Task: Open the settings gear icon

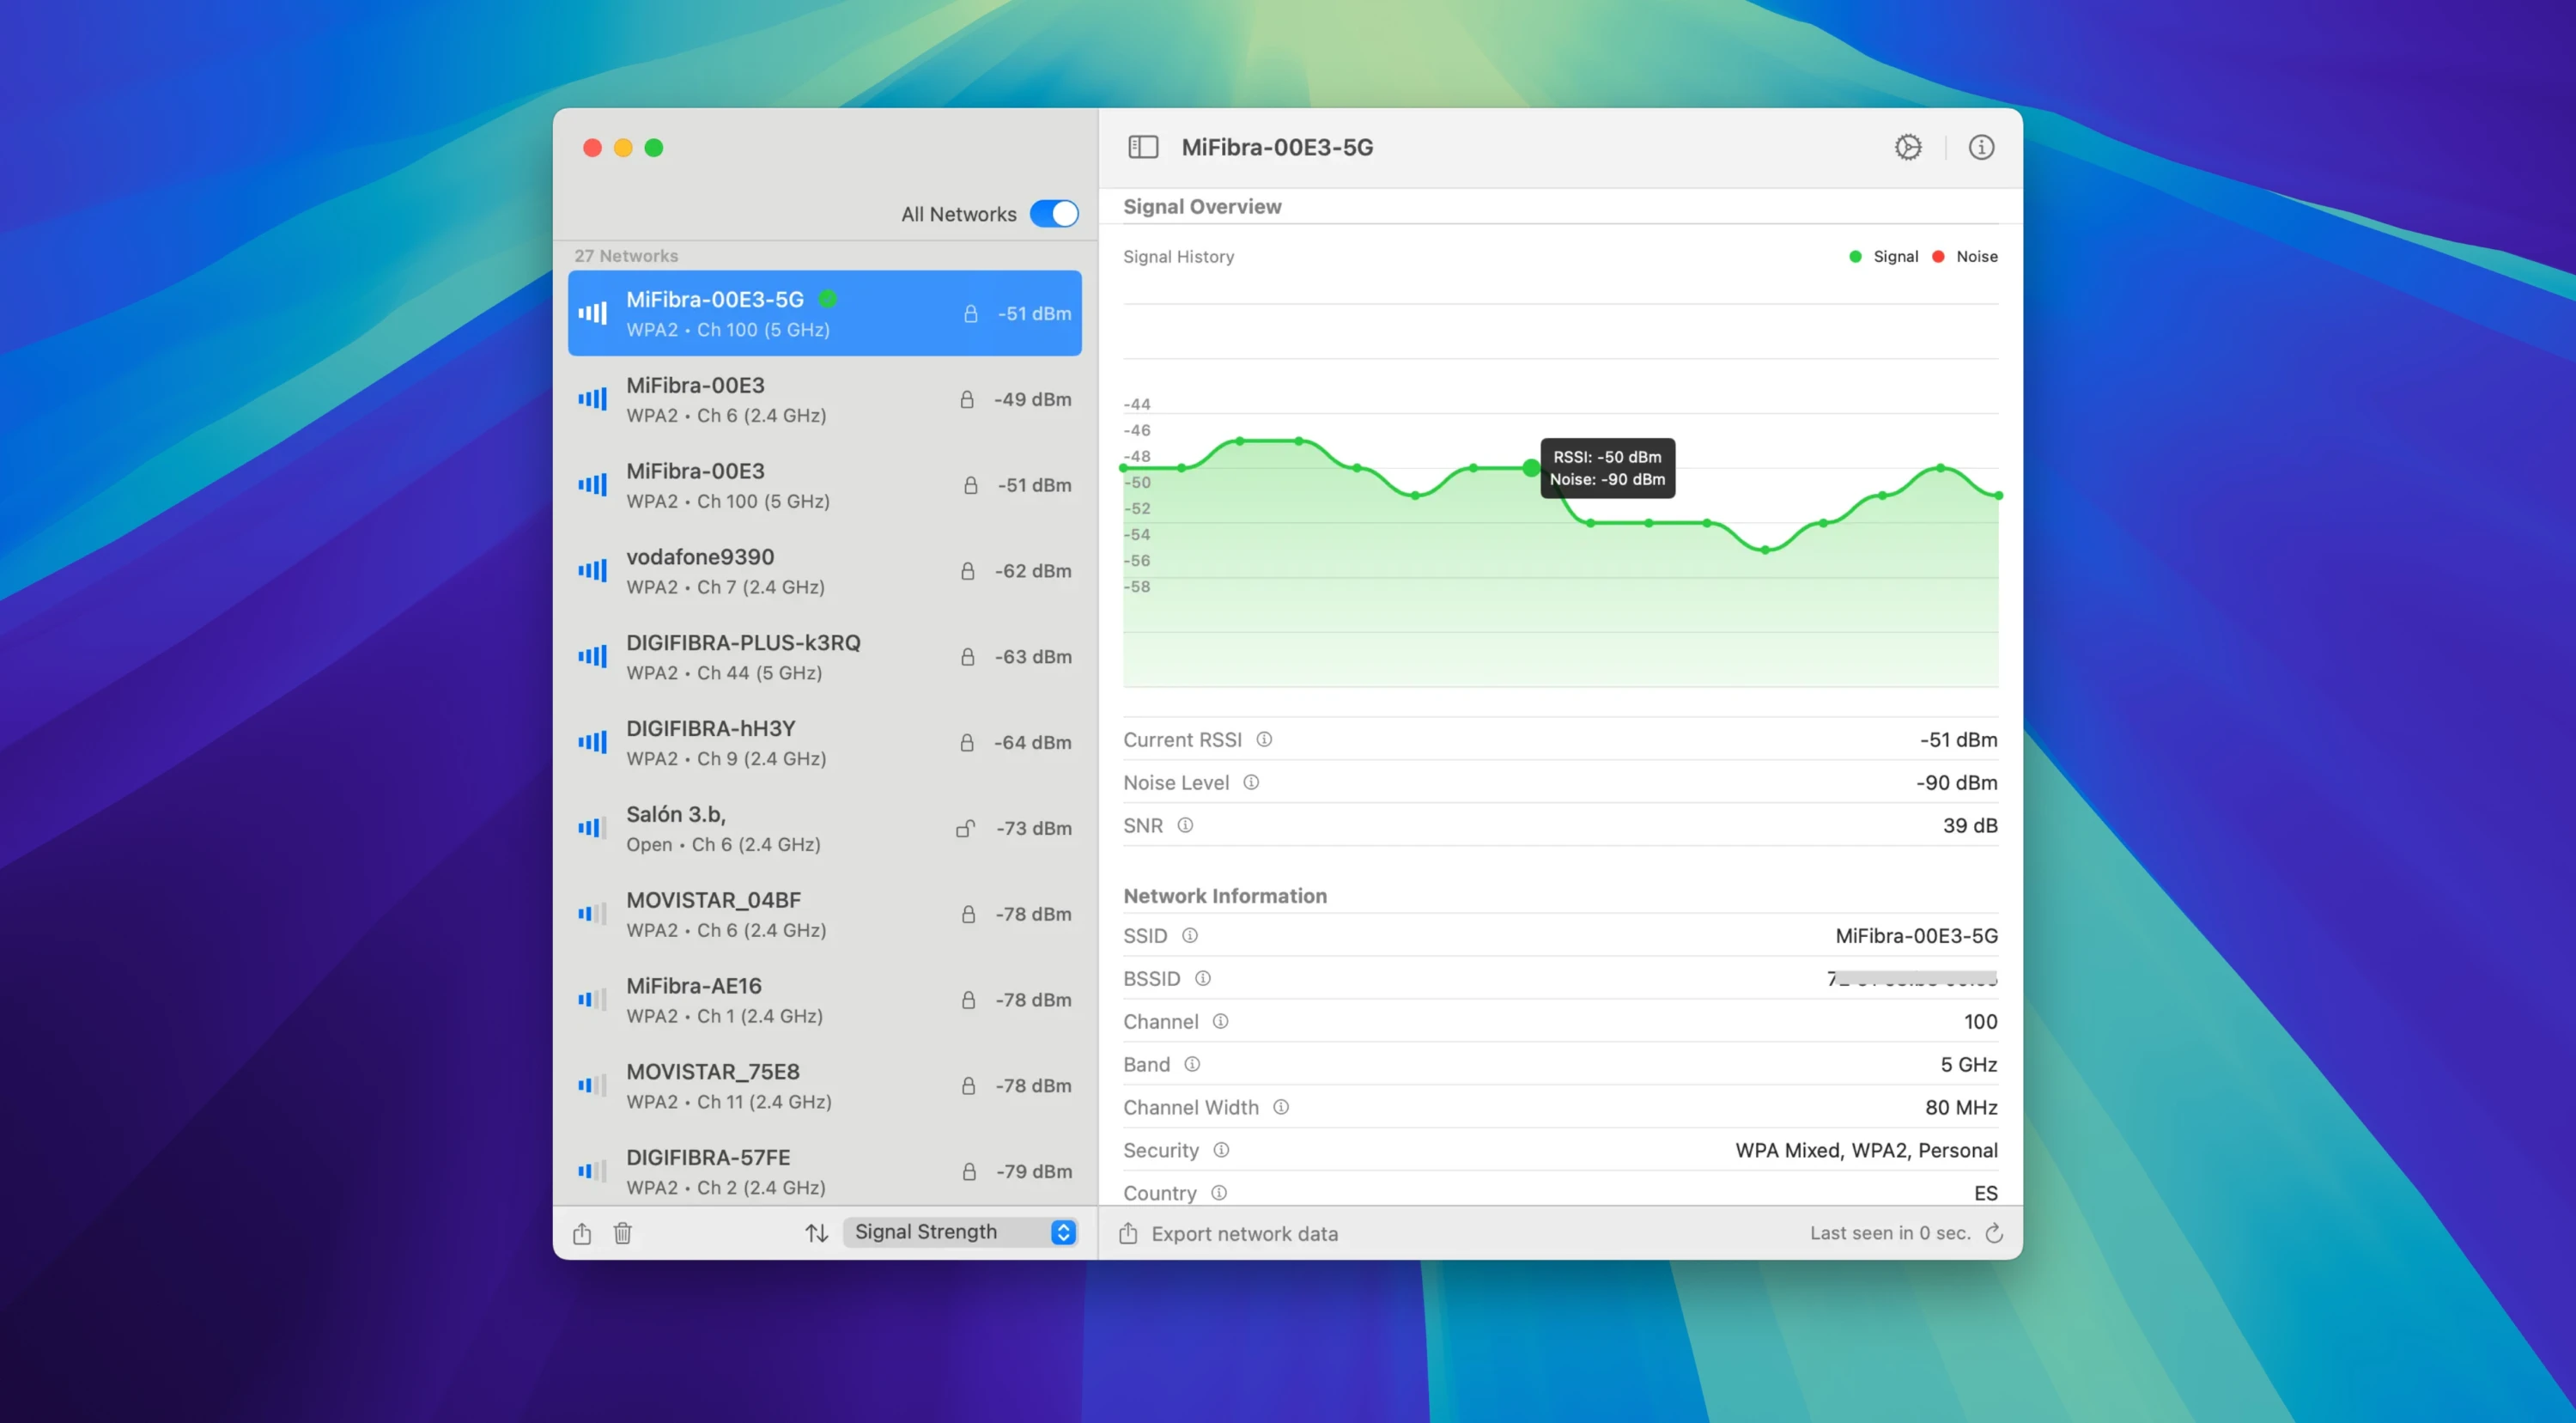Action: tap(1907, 147)
